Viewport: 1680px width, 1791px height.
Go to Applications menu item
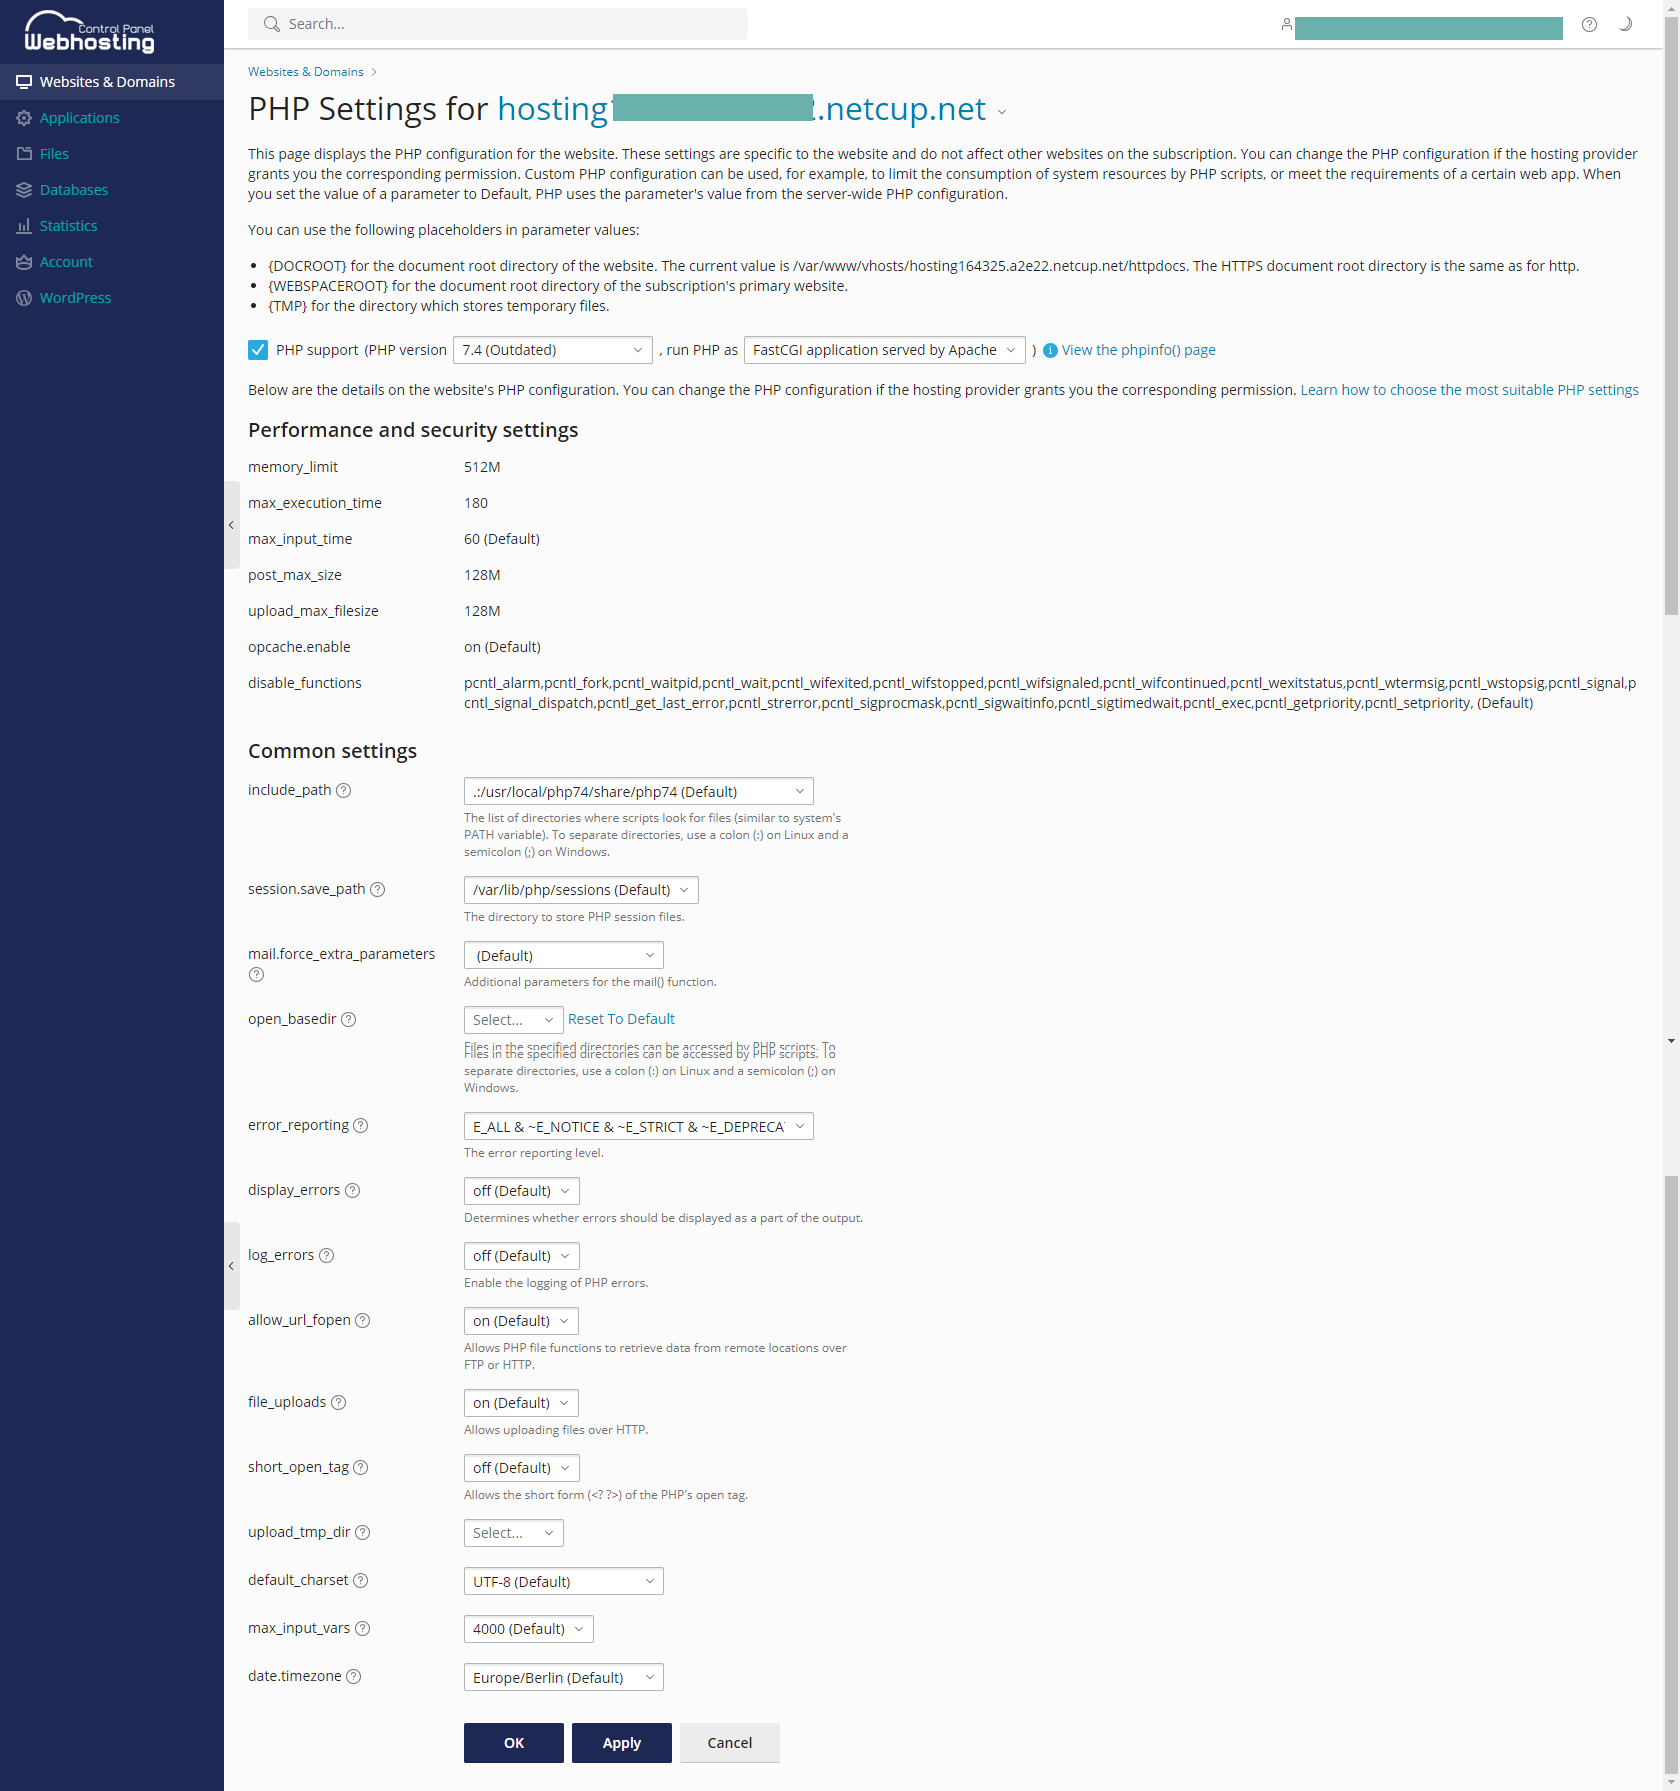tap(112, 118)
